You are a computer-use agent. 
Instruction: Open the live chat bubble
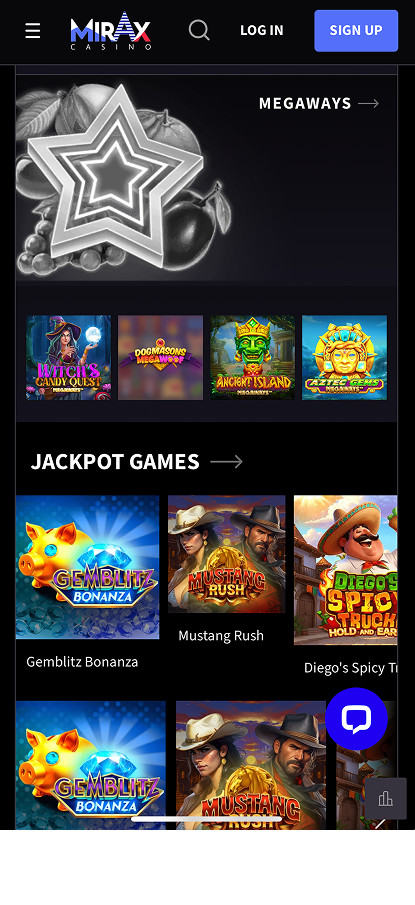356,719
